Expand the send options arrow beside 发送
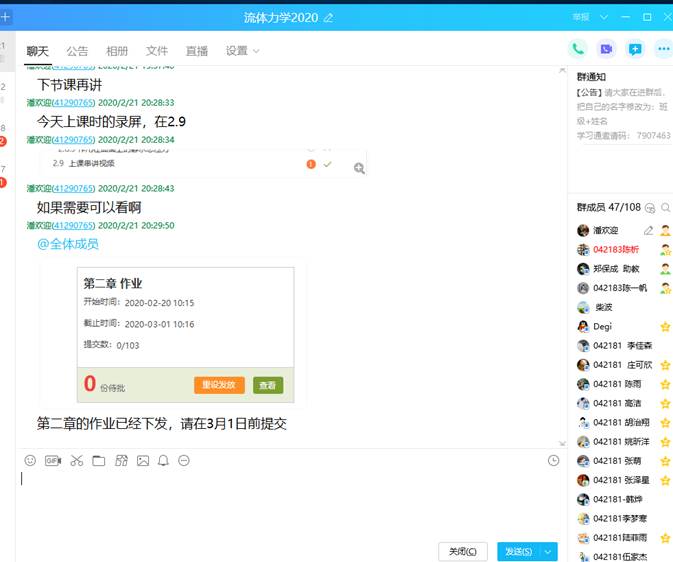Image resolution: width=673 pixels, height=562 pixels. click(x=549, y=551)
